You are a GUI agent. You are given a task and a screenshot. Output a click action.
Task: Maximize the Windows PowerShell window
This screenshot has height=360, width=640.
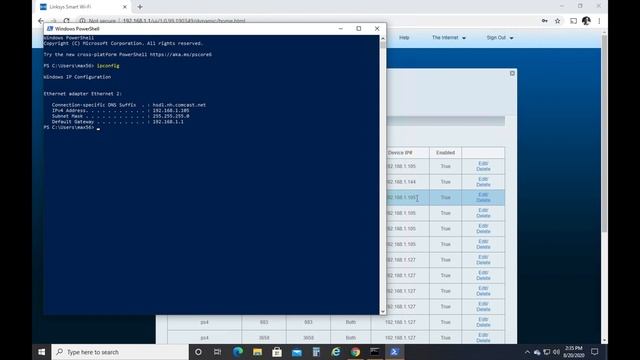click(x=359, y=29)
